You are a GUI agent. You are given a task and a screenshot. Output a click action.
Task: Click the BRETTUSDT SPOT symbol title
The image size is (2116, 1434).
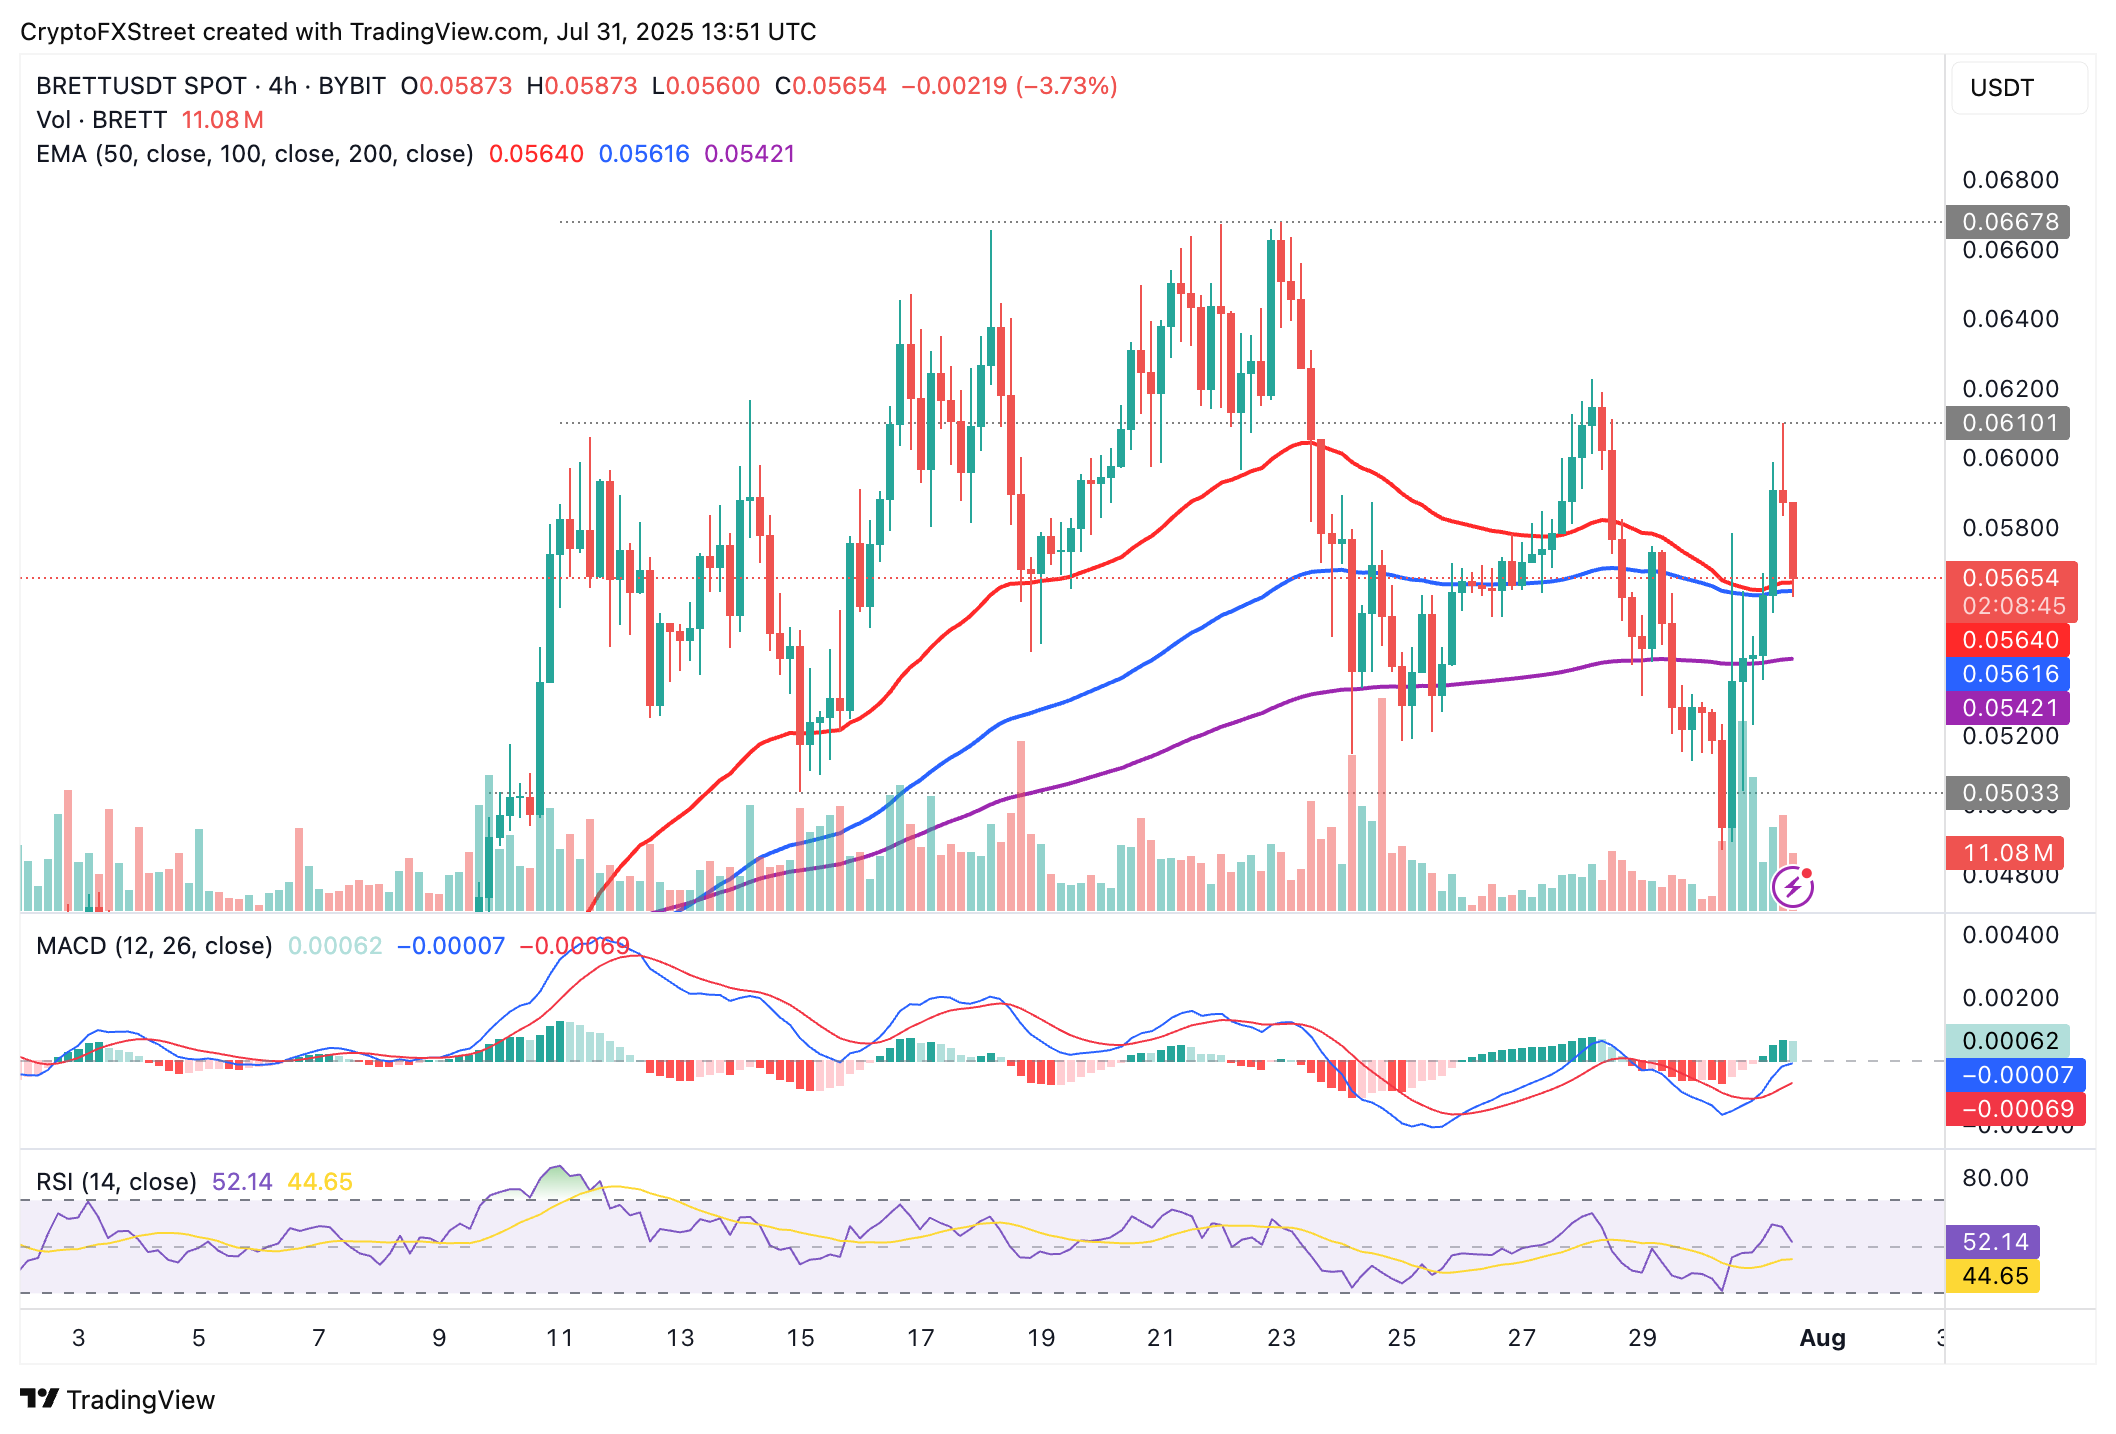[x=141, y=86]
